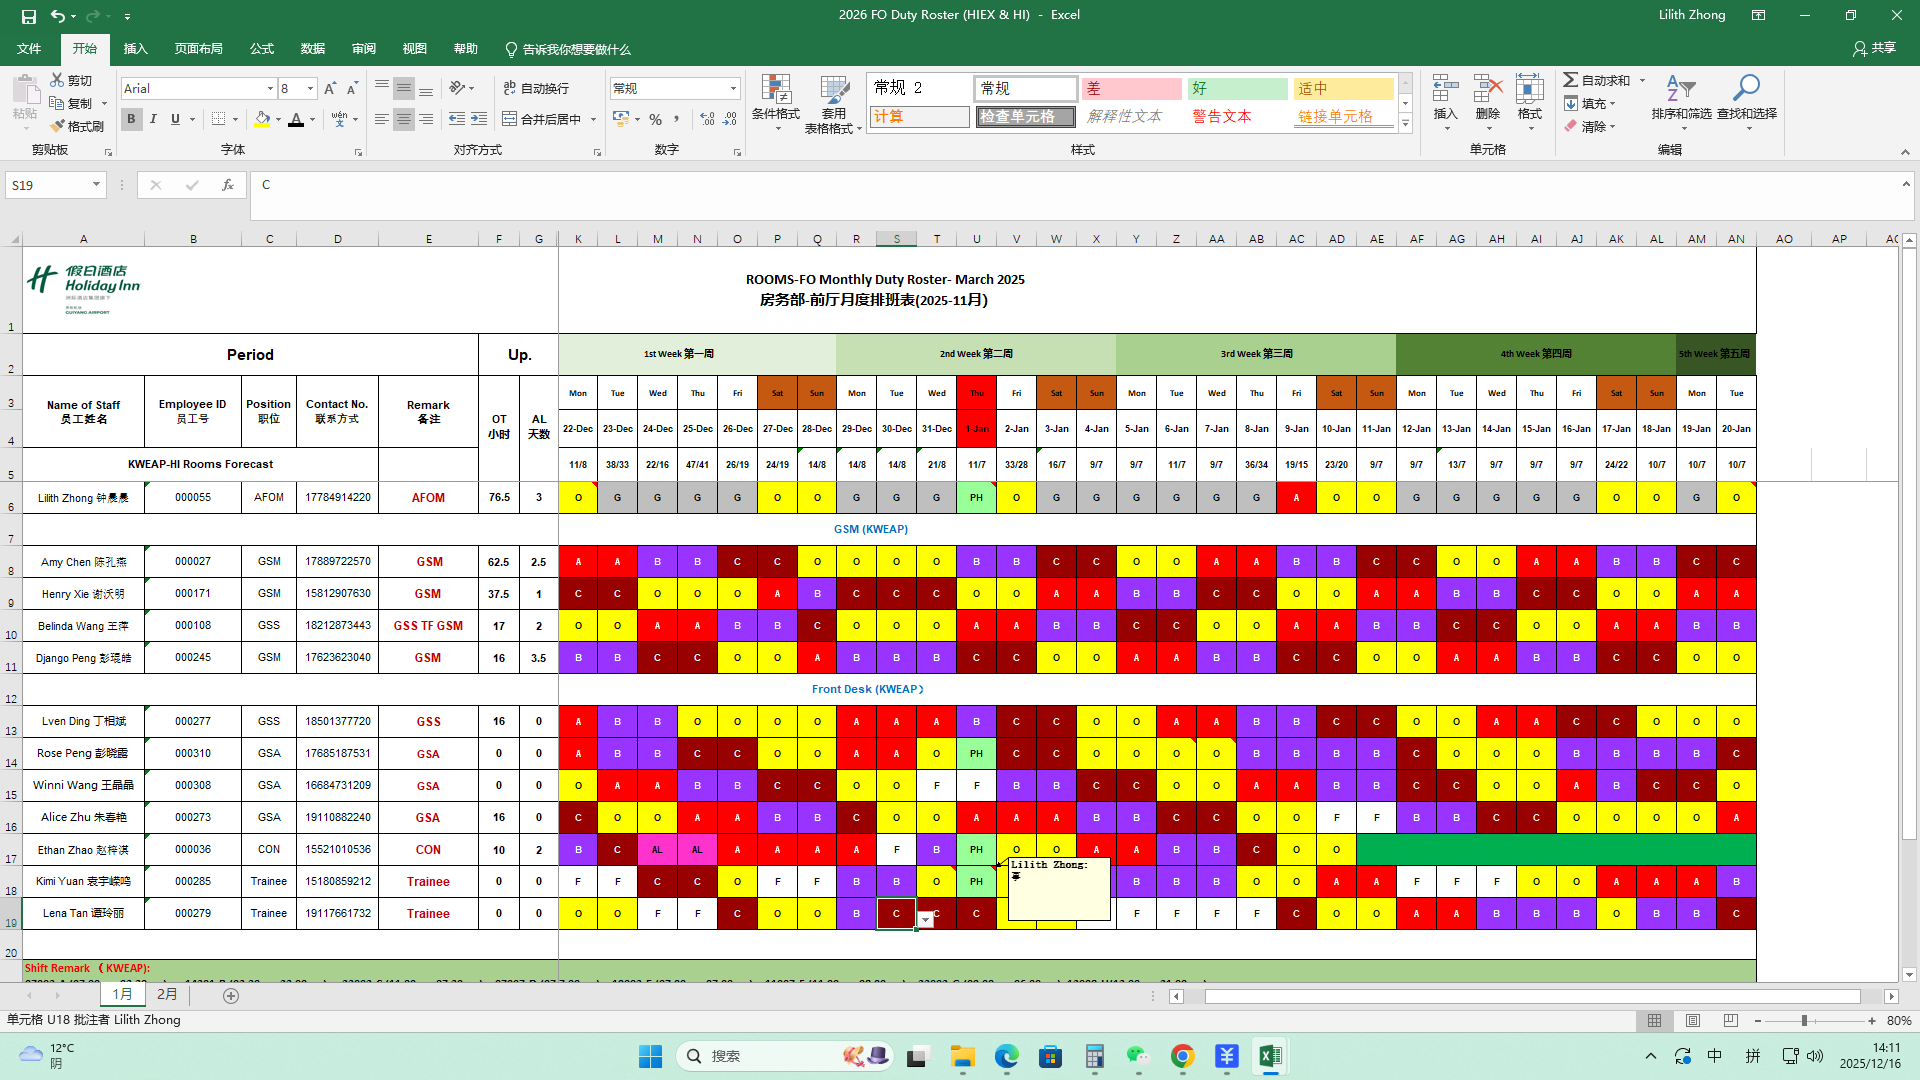Toggle Italic formatting button

(x=153, y=119)
